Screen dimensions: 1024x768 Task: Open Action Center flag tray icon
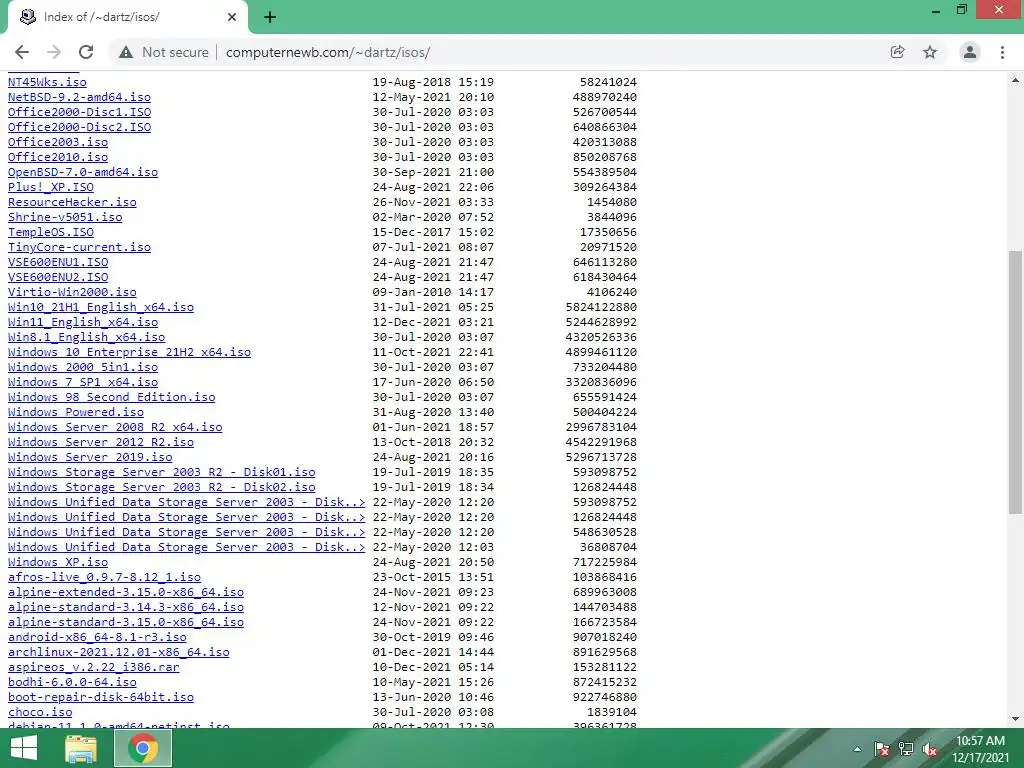(x=882, y=749)
